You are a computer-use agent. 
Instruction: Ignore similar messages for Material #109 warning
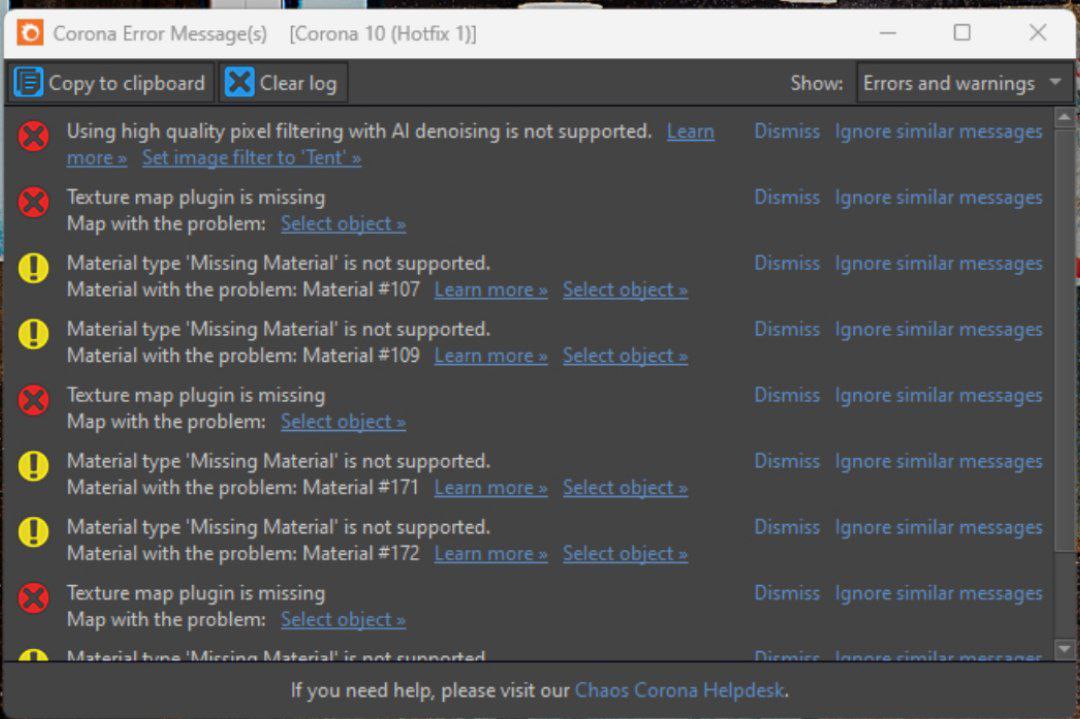(938, 329)
